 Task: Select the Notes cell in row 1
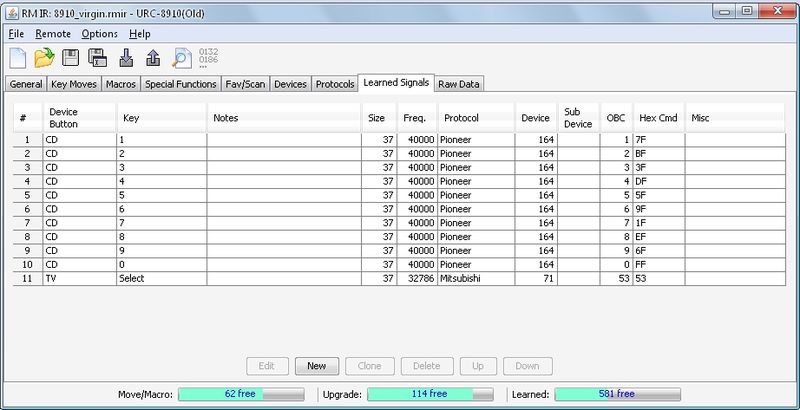pos(283,139)
